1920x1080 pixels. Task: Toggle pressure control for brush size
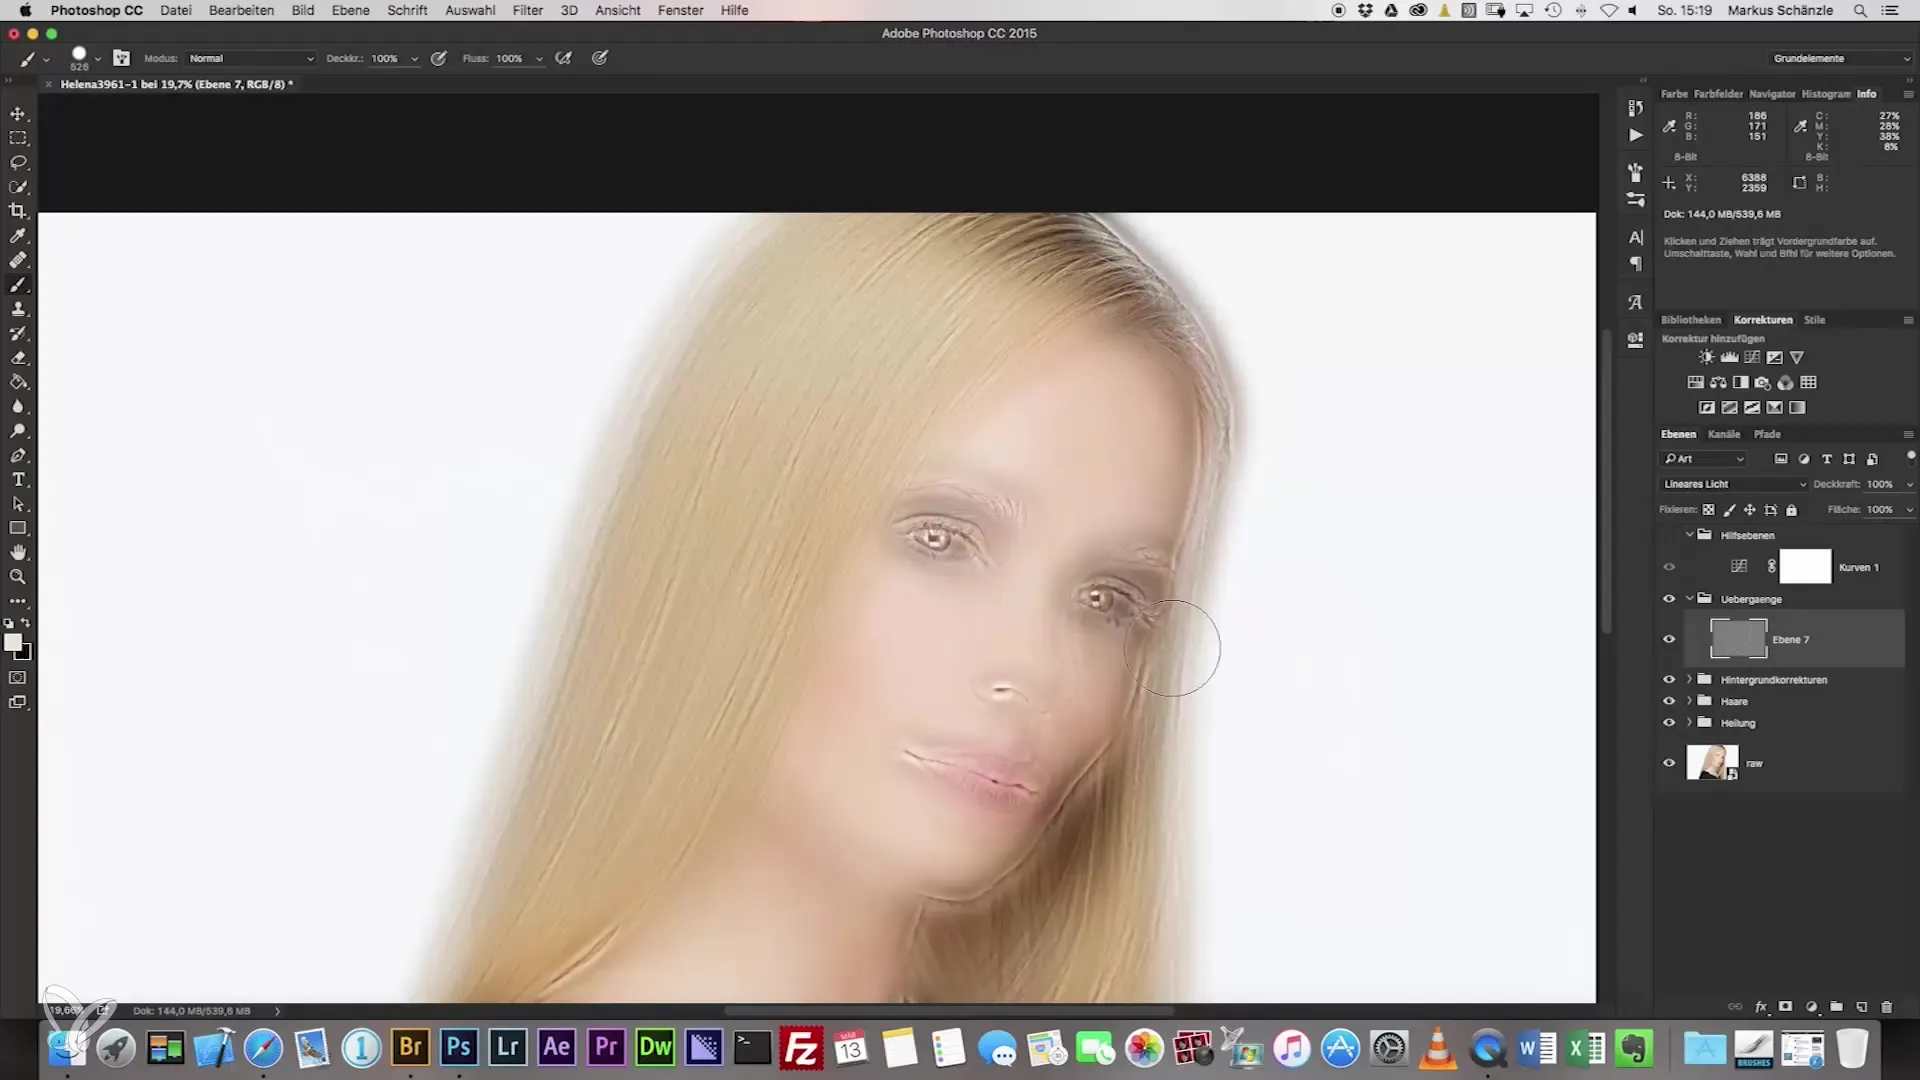pos(600,58)
